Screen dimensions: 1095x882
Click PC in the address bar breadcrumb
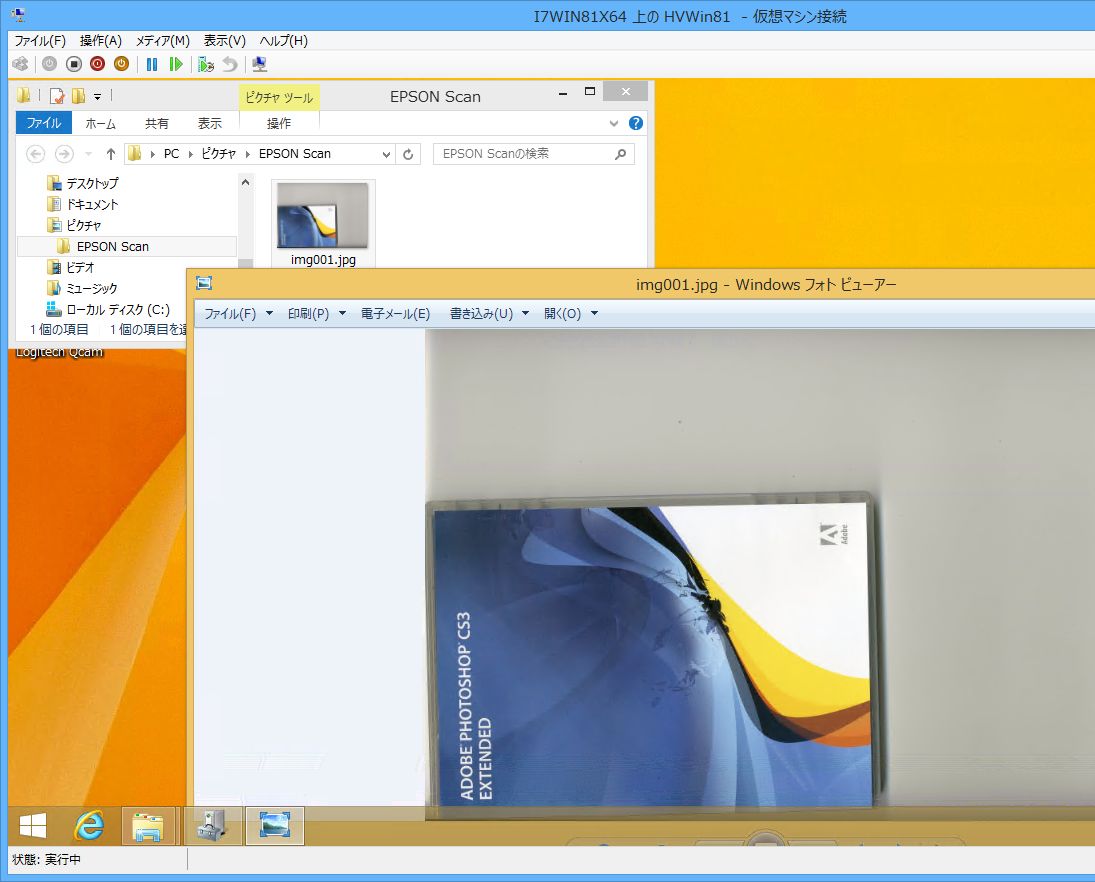171,154
